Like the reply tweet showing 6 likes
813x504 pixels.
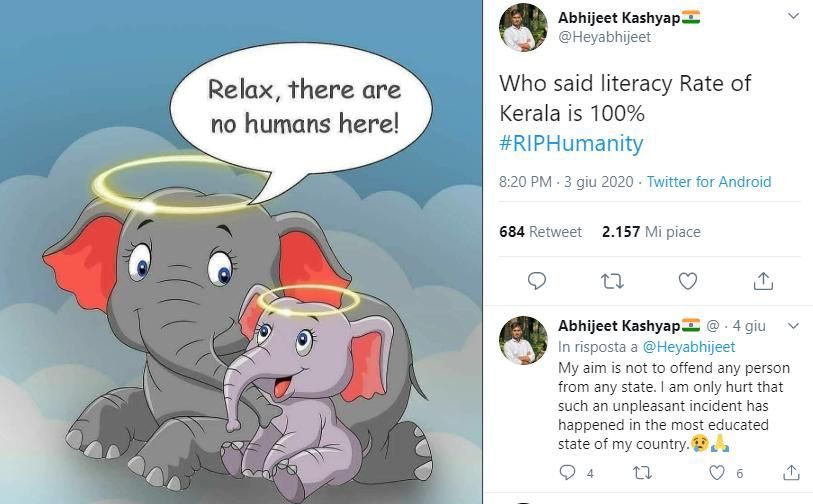coord(716,472)
